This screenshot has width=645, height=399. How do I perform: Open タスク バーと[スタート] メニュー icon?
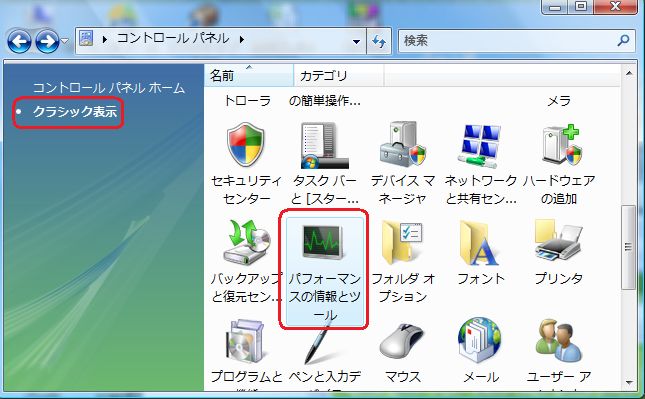(x=324, y=146)
